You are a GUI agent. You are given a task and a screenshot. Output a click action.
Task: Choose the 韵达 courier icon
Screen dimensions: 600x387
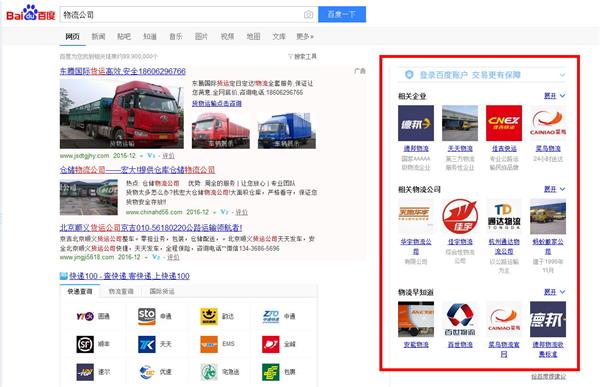pyautogui.click(x=209, y=316)
